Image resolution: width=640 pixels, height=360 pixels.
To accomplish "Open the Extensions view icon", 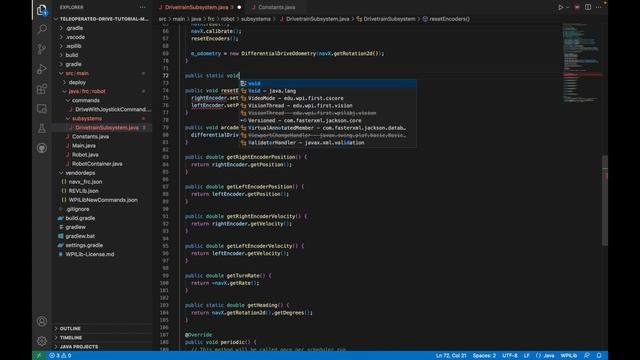I will coord(42,89).
